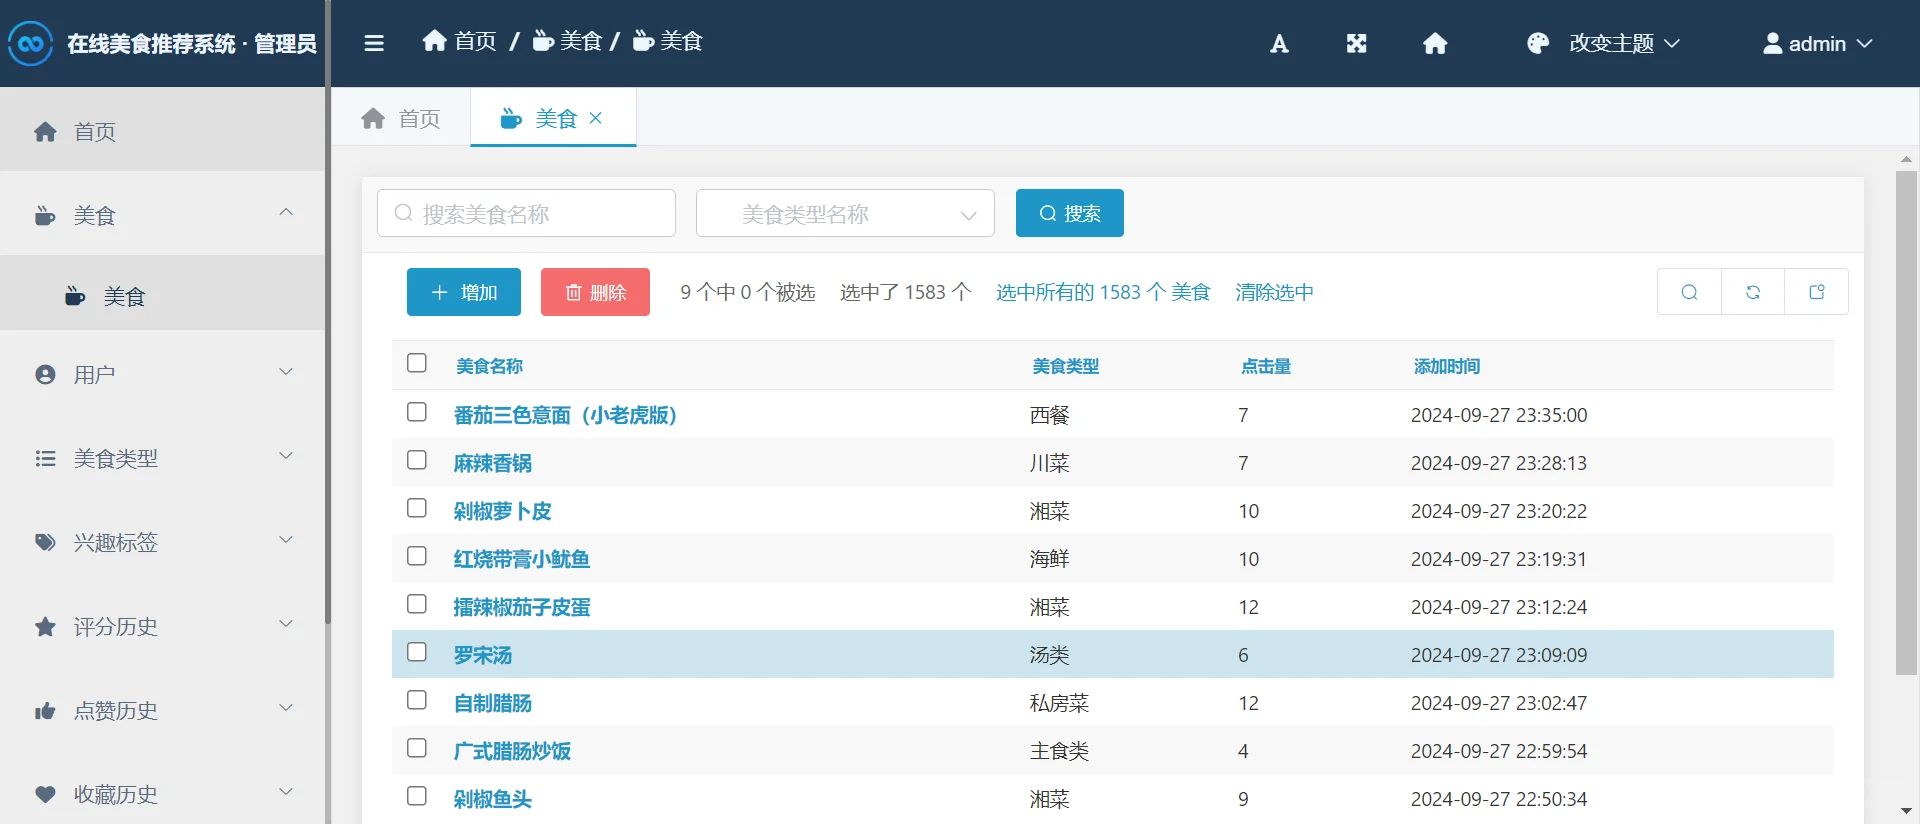Select the 美食 submenu item

pyautogui.click(x=163, y=295)
